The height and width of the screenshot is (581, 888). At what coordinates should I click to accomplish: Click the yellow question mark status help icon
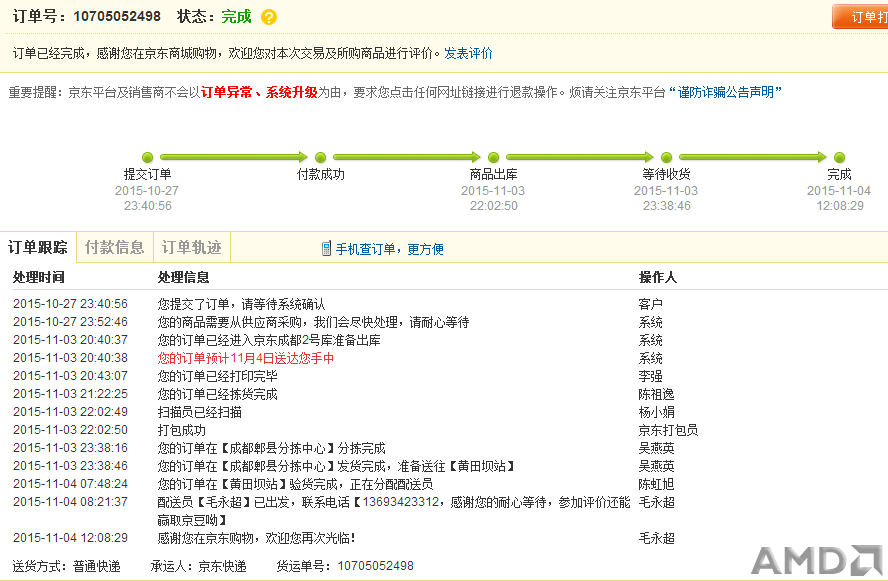point(269,17)
